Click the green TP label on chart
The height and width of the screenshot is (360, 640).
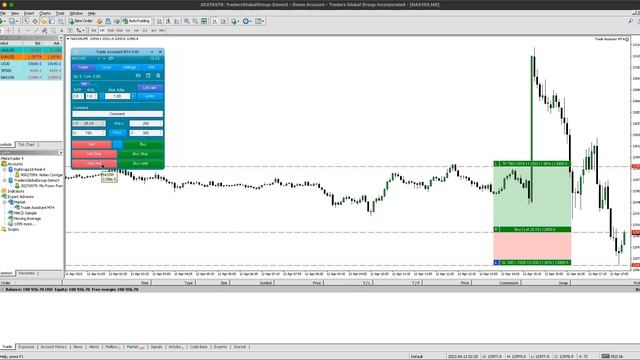click(x=532, y=164)
